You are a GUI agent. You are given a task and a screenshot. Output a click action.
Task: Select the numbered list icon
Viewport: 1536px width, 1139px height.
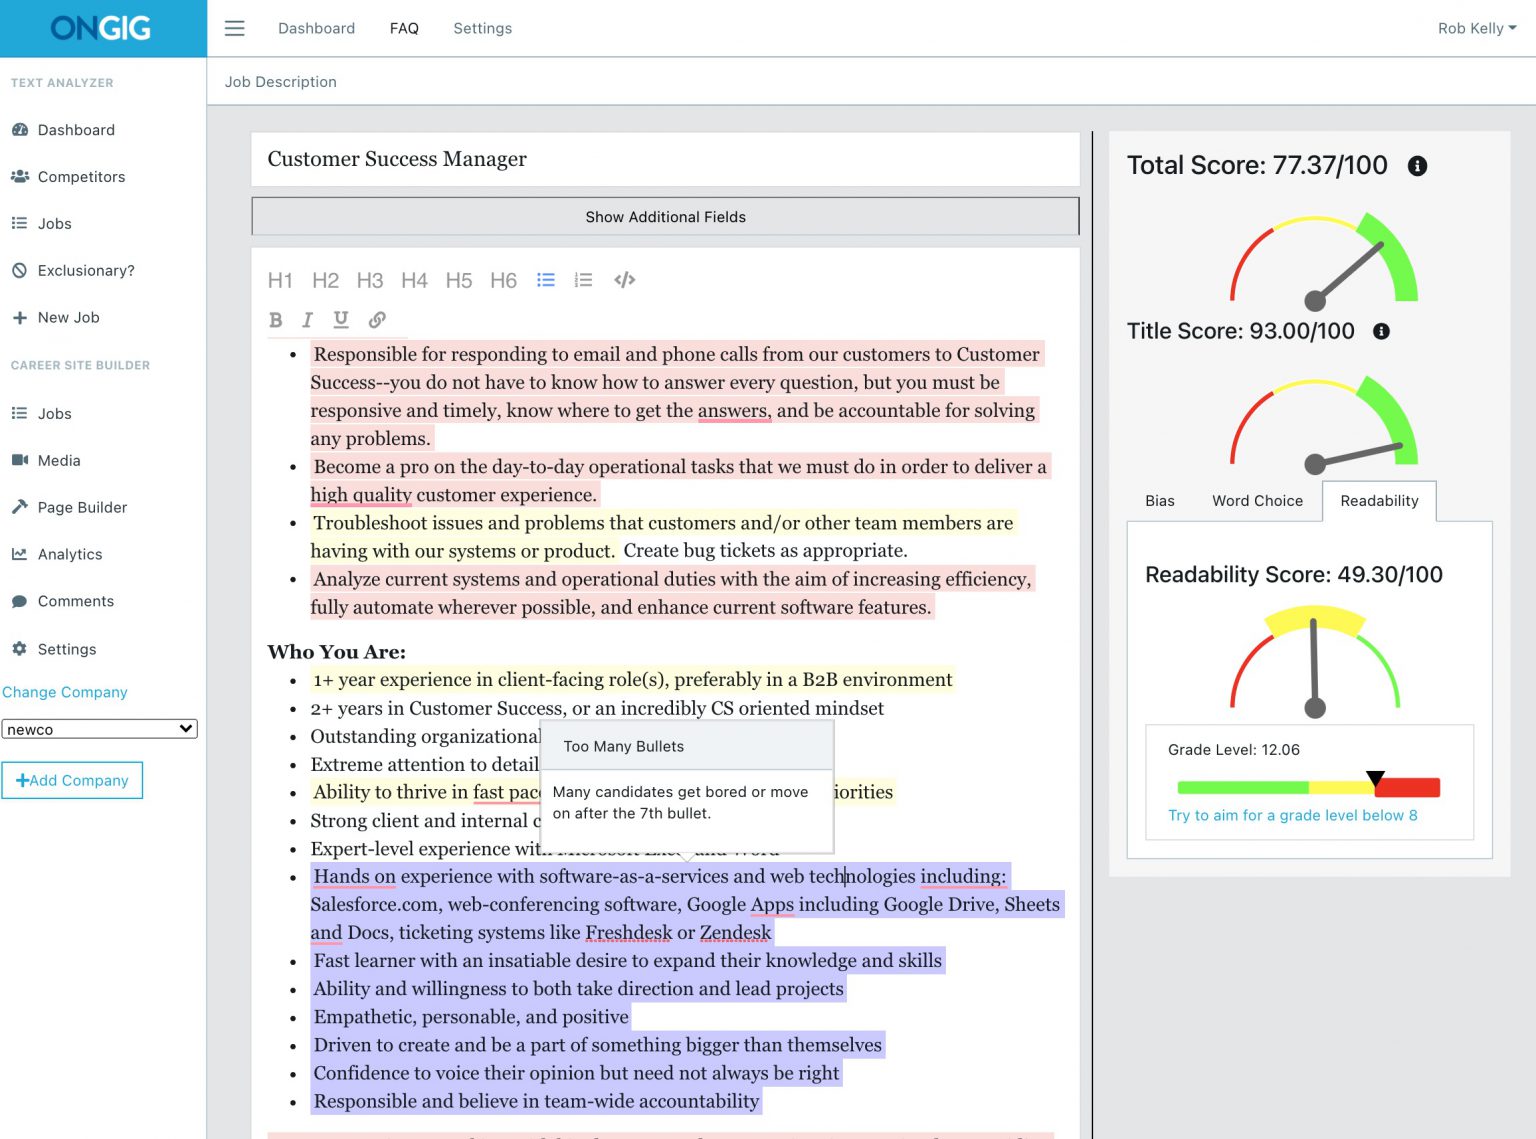(x=583, y=280)
